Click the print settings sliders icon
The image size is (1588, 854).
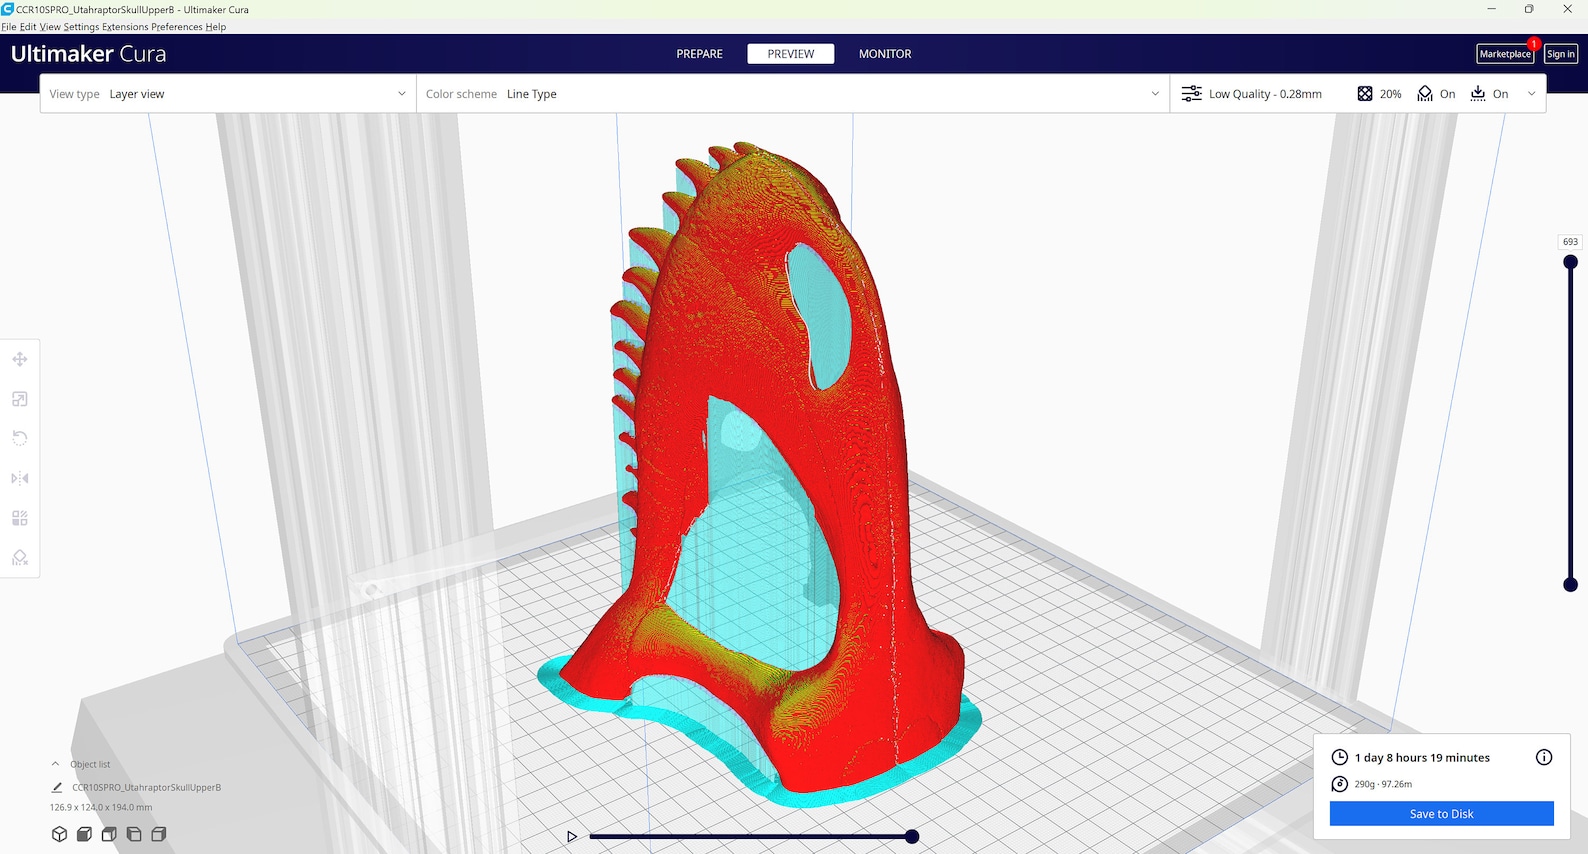pyautogui.click(x=1192, y=94)
